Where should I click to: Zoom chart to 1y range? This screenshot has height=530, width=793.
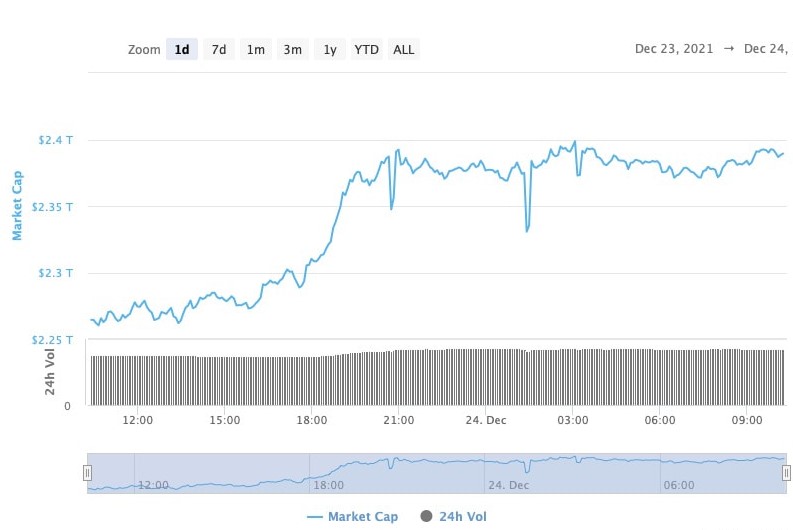click(x=329, y=50)
